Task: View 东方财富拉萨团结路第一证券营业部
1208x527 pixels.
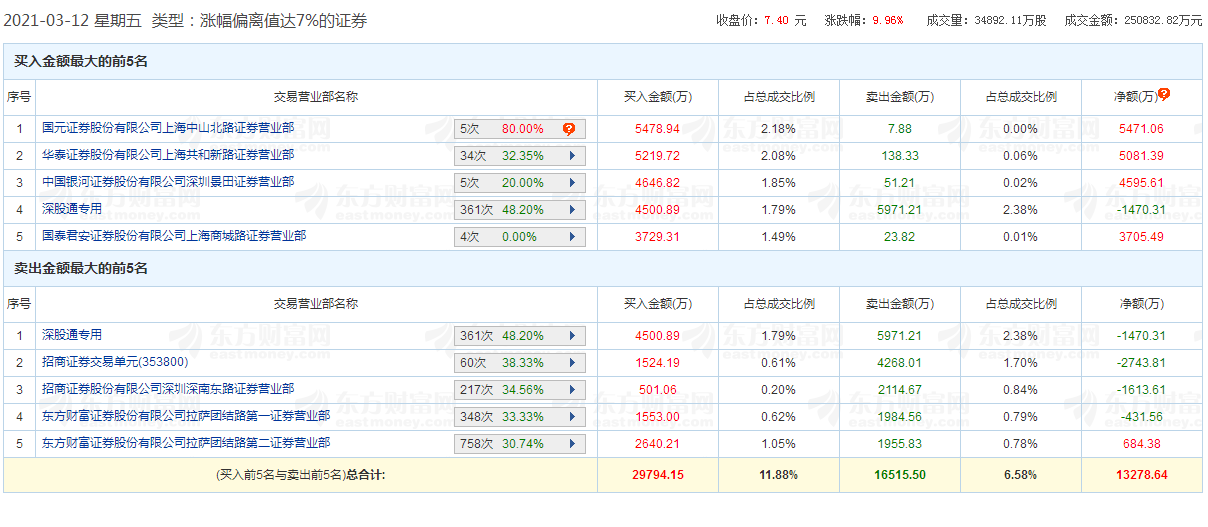Action: pyautogui.click(x=186, y=416)
